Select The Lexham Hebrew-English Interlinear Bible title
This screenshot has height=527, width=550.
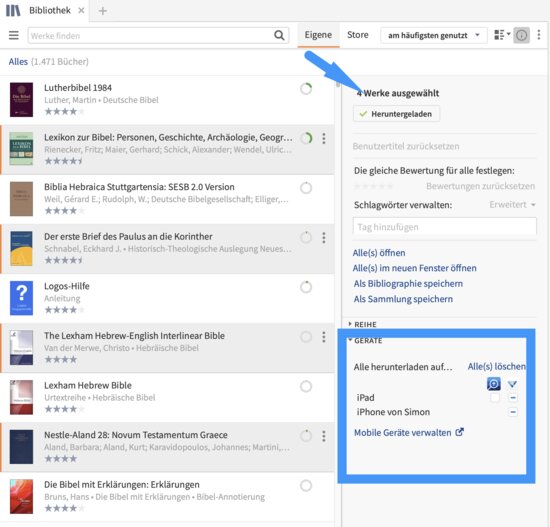[134, 335]
